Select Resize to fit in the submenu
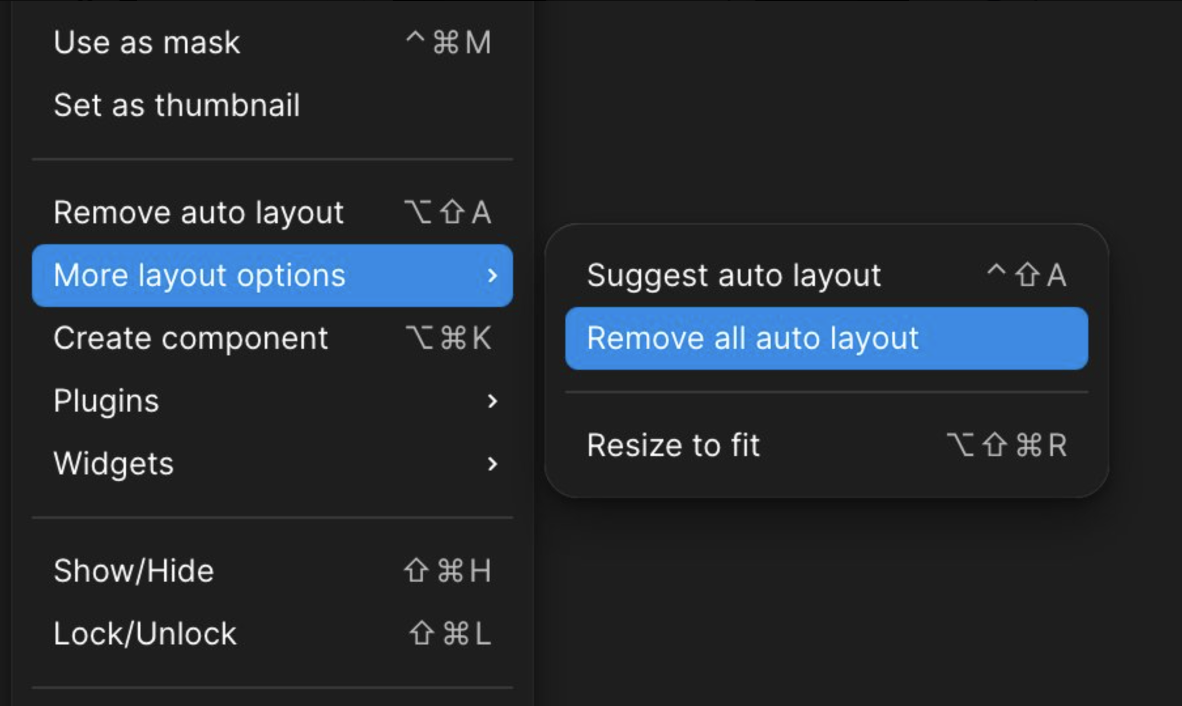 point(673,445)
